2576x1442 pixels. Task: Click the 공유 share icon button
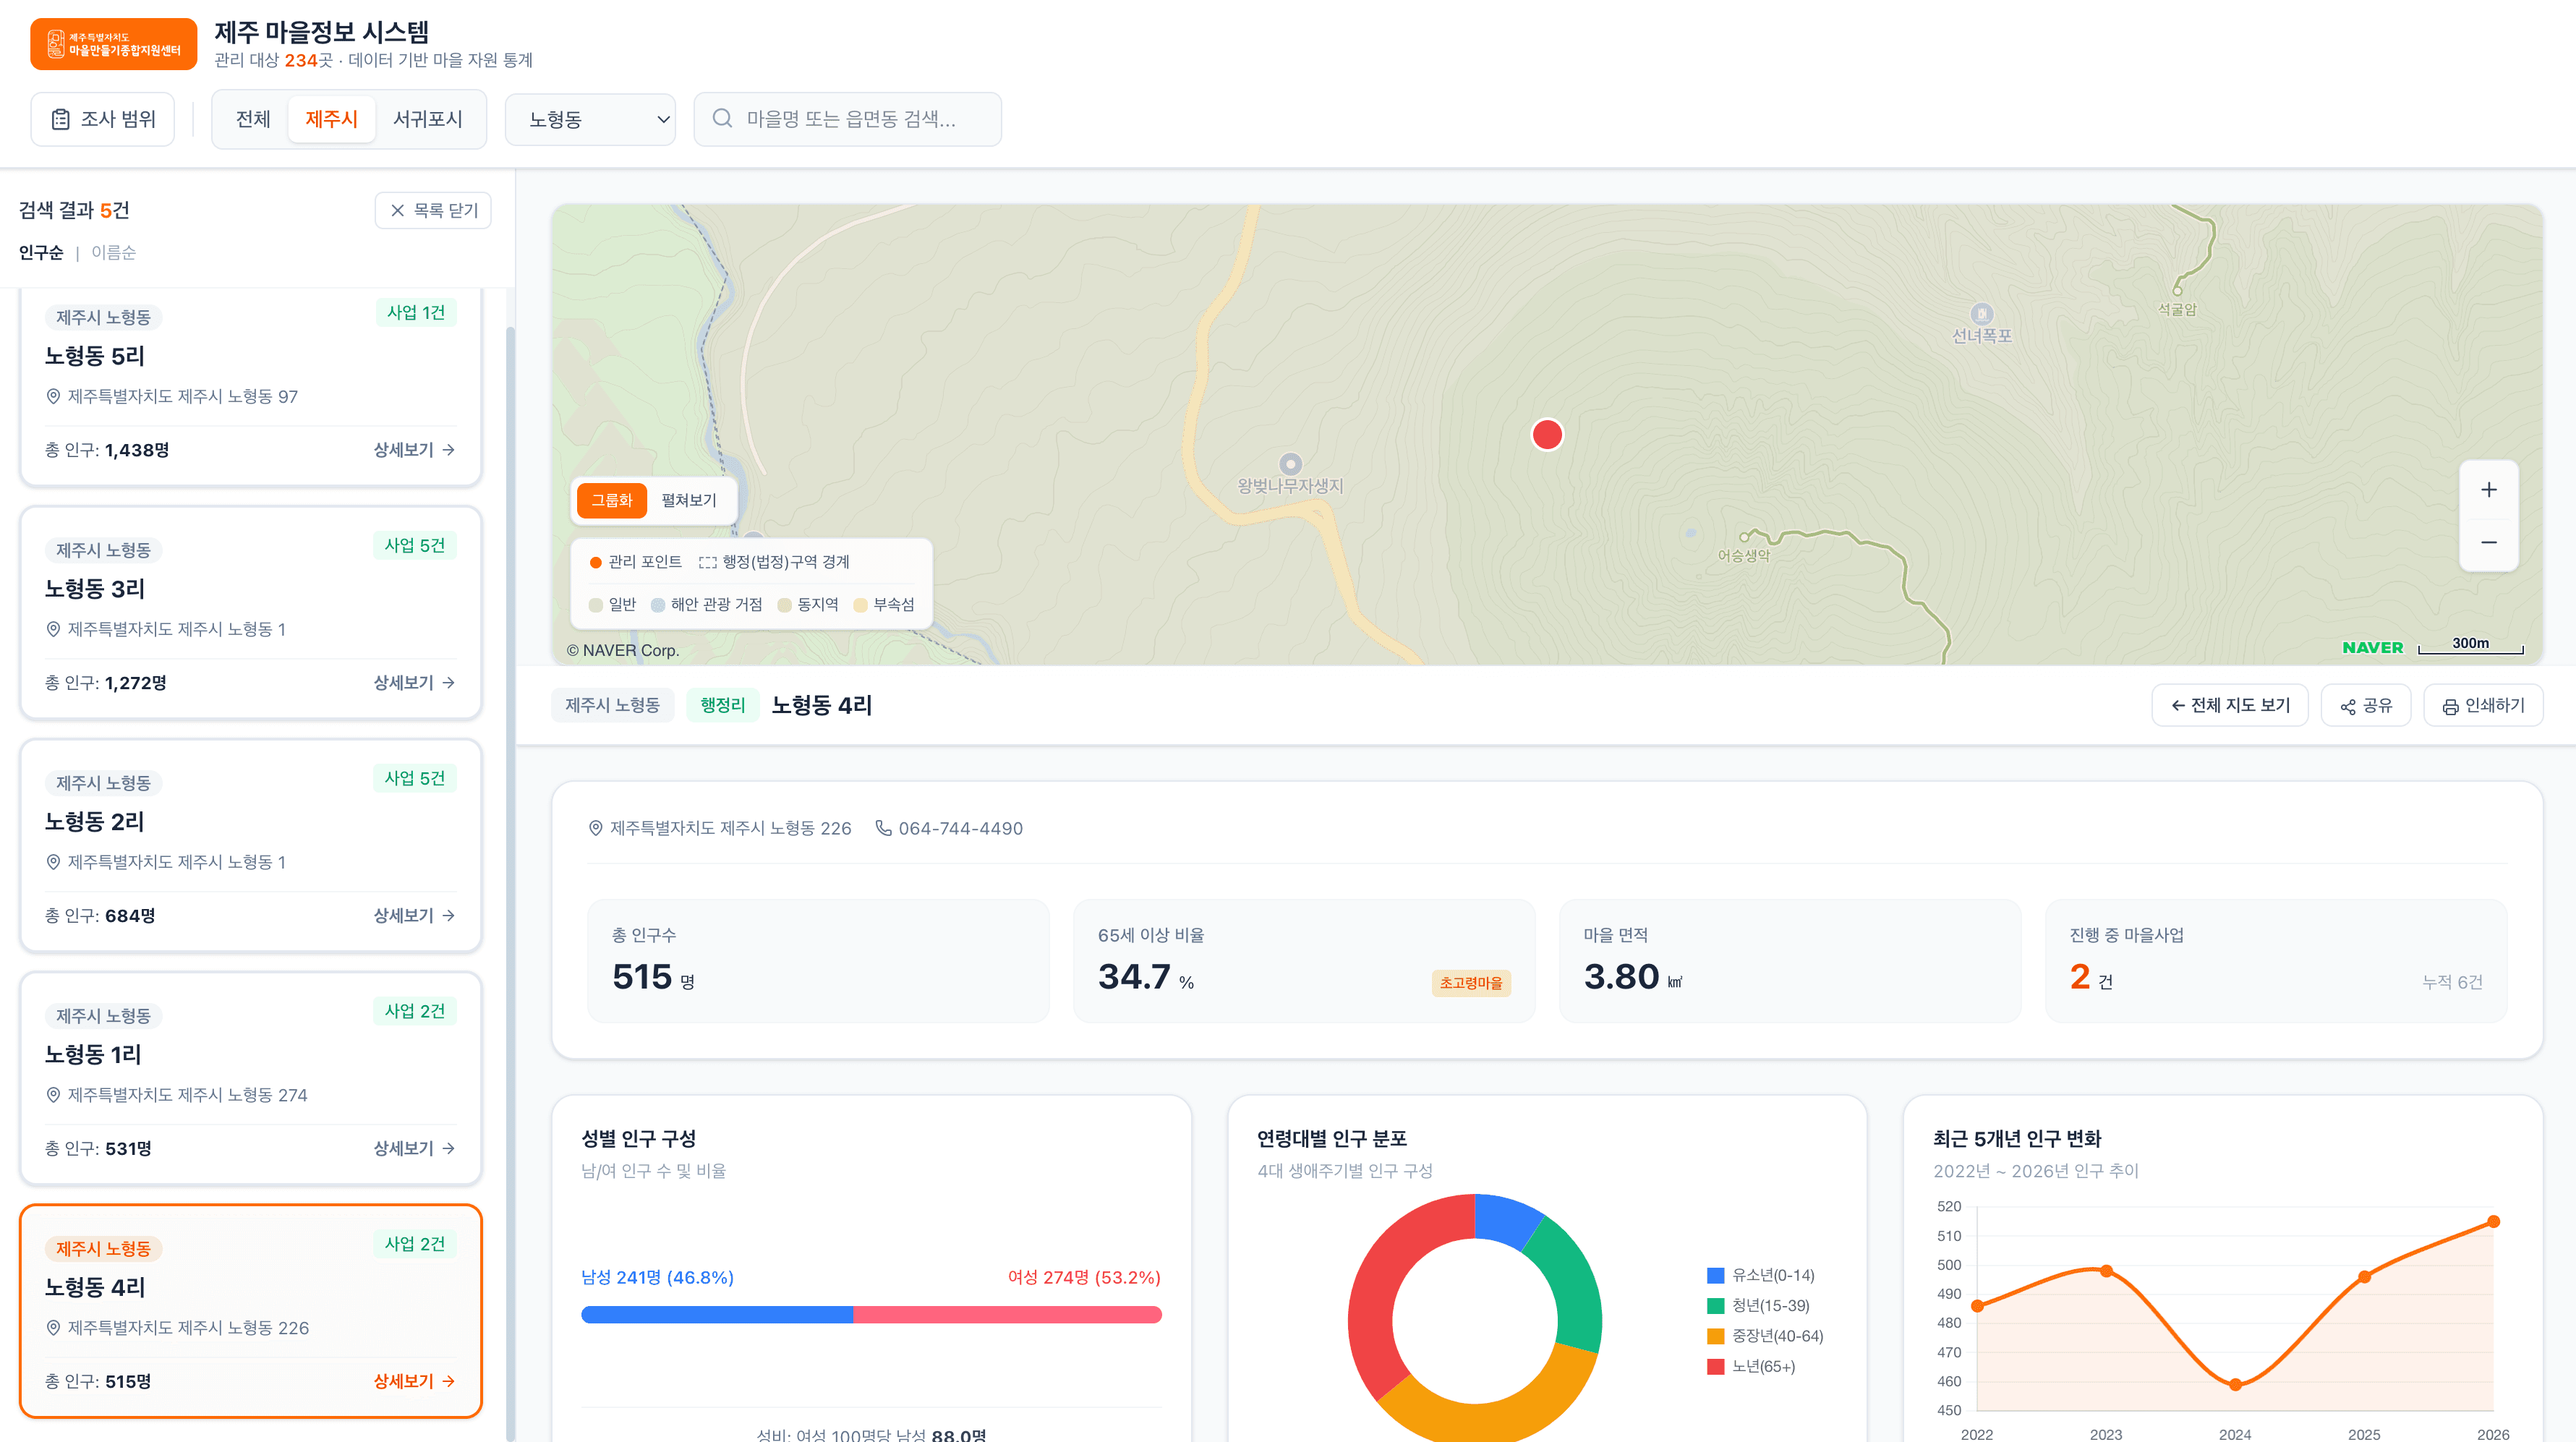coord(2365,706)
